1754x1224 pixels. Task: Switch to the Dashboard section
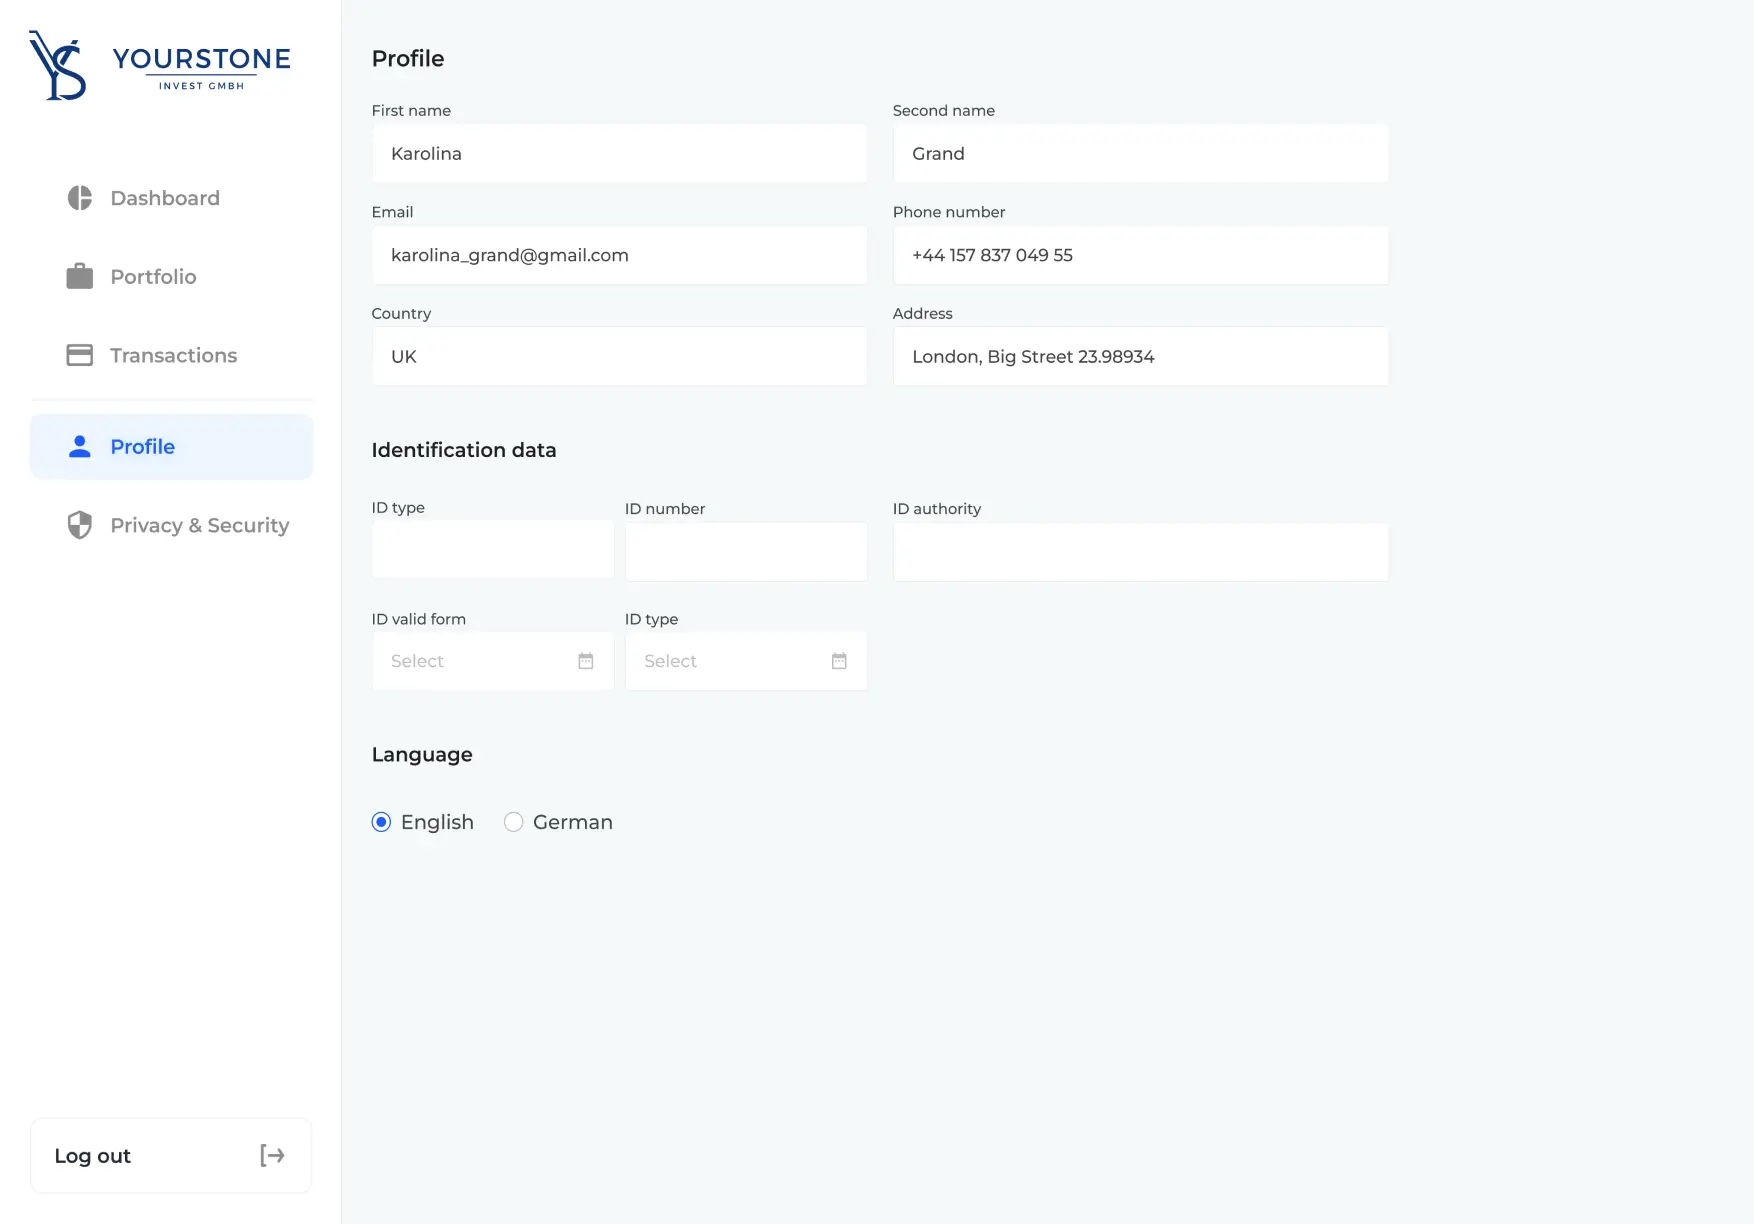click(x=164, y=197)
